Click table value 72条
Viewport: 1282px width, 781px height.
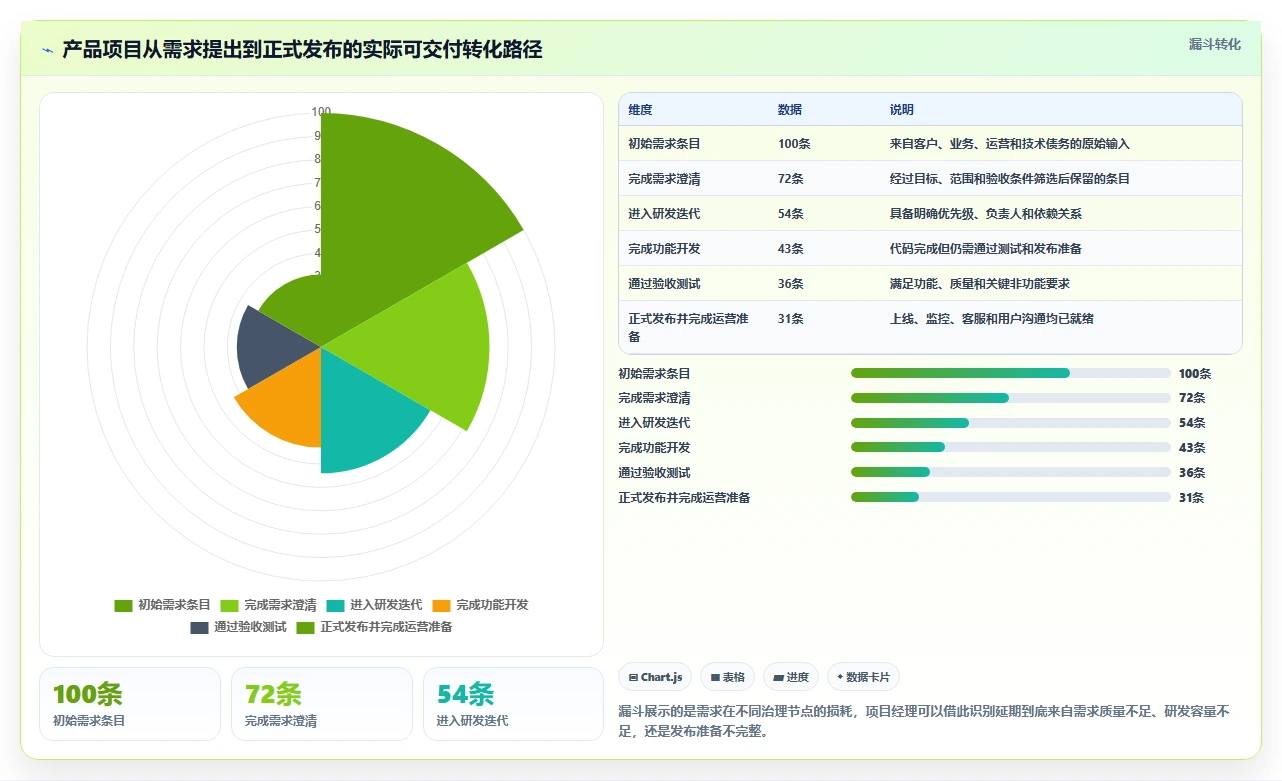[x=791, y=179]
